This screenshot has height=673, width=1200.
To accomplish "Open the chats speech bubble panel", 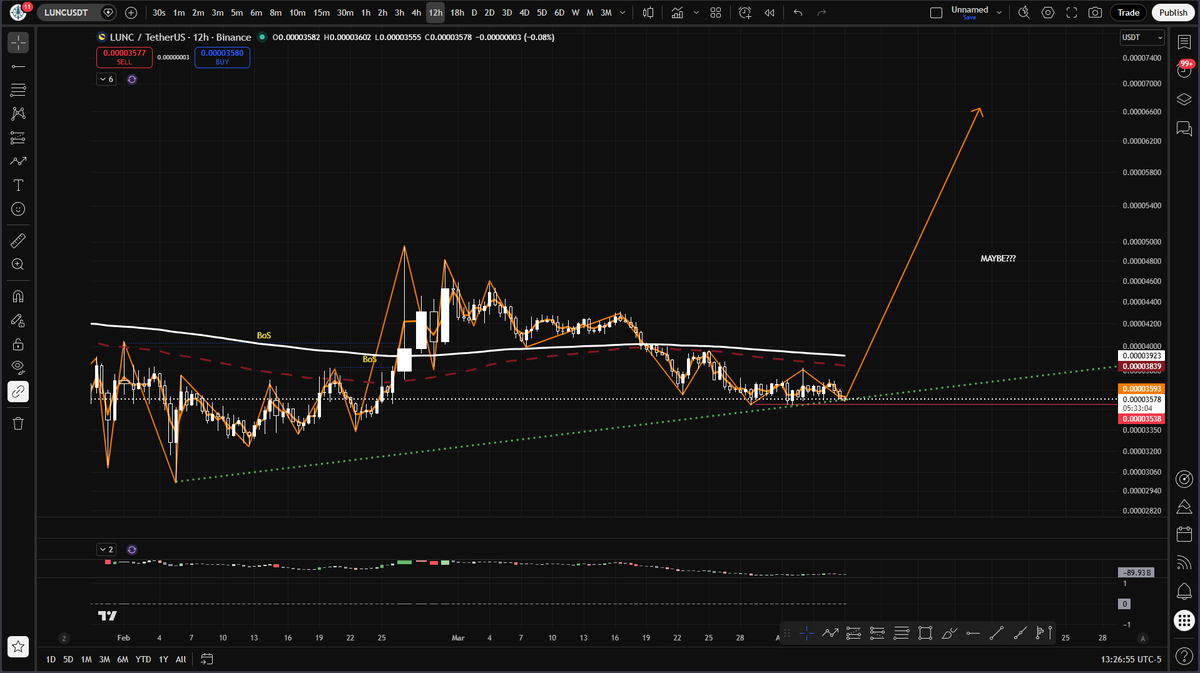I will coord(1184,128).
